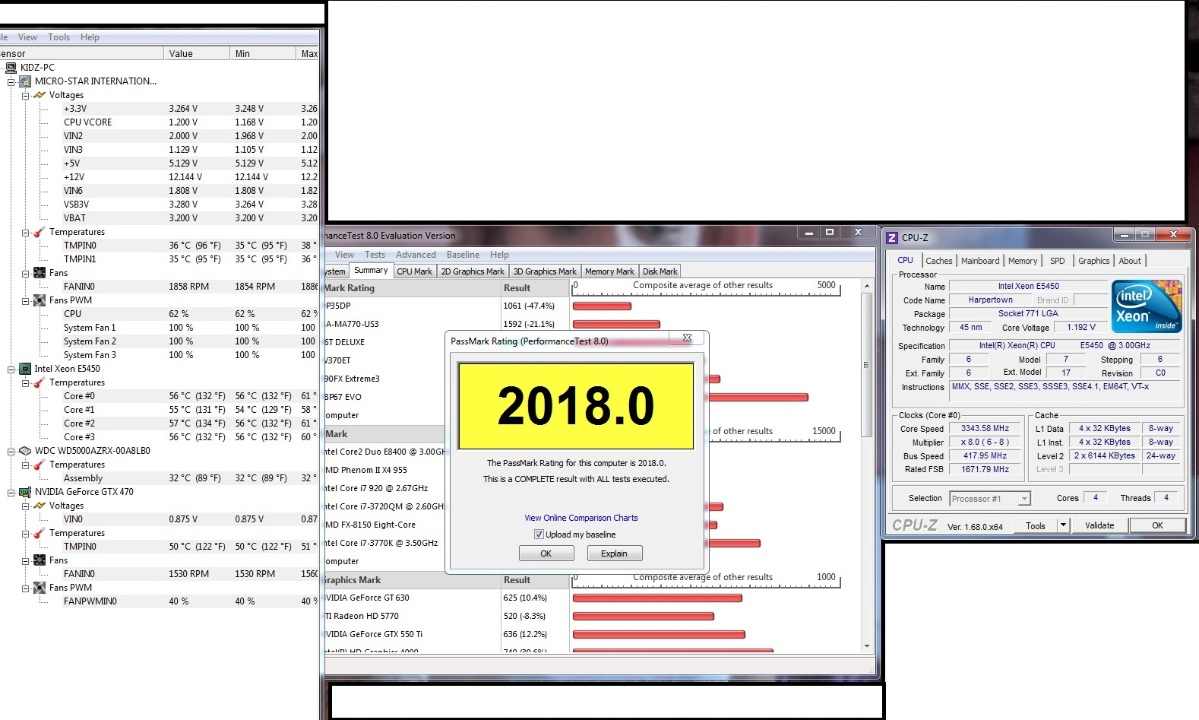Click the scrollbar down arrow in PerformanceTest
1199x720 pixels.
tap(866, 646)
